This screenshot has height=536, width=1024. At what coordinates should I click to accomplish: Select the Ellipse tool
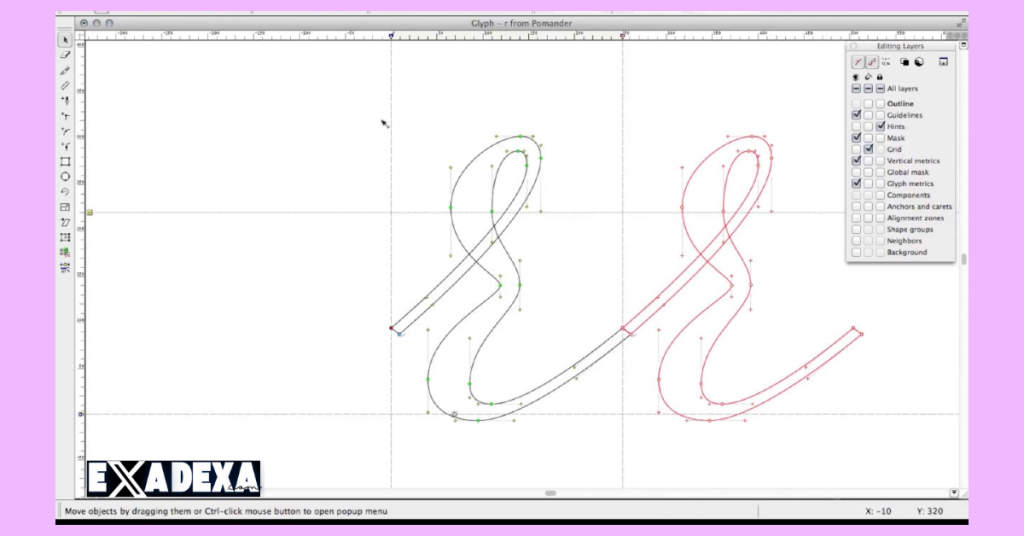[65, 176]
